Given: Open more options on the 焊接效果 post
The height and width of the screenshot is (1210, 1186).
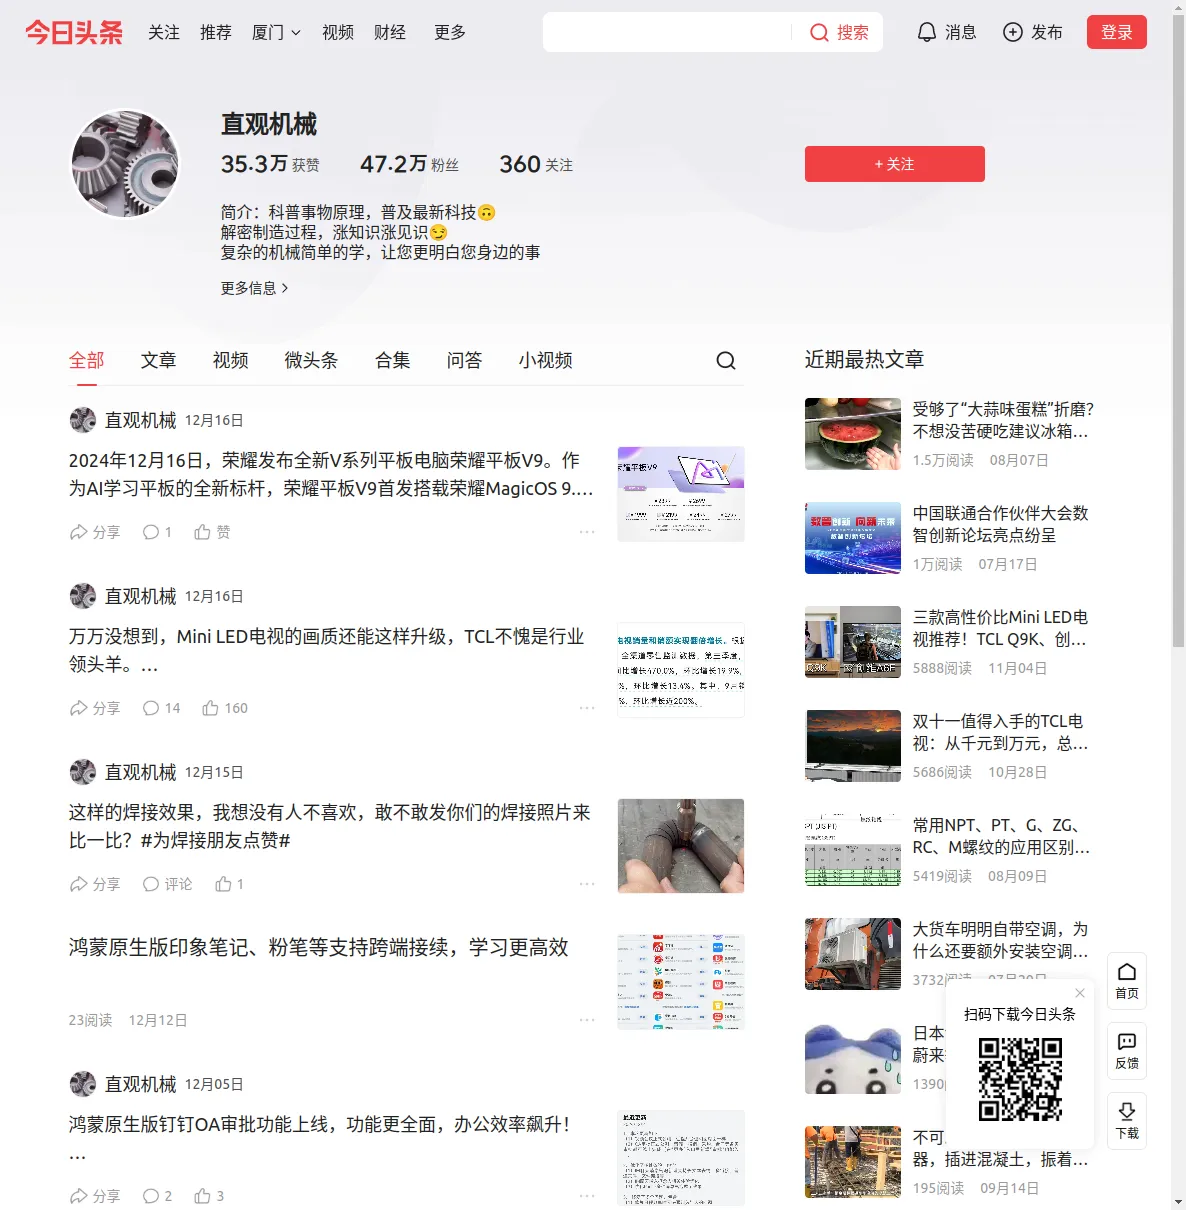Looking at the screenshot, I should coord(587,884).
